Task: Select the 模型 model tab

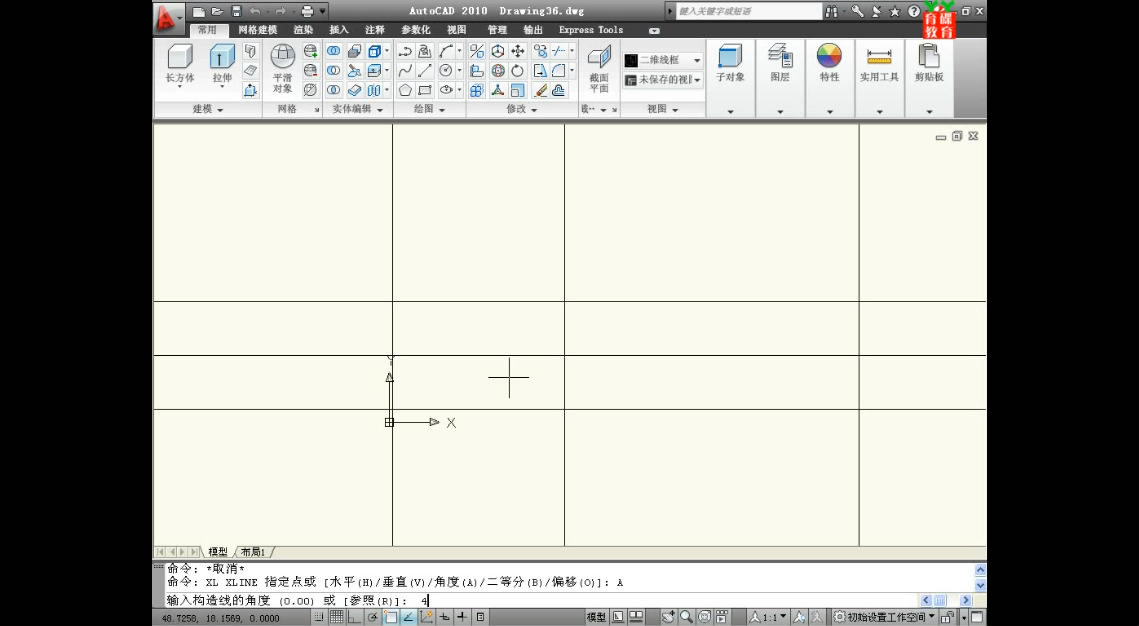Action: tap(218, 552)
